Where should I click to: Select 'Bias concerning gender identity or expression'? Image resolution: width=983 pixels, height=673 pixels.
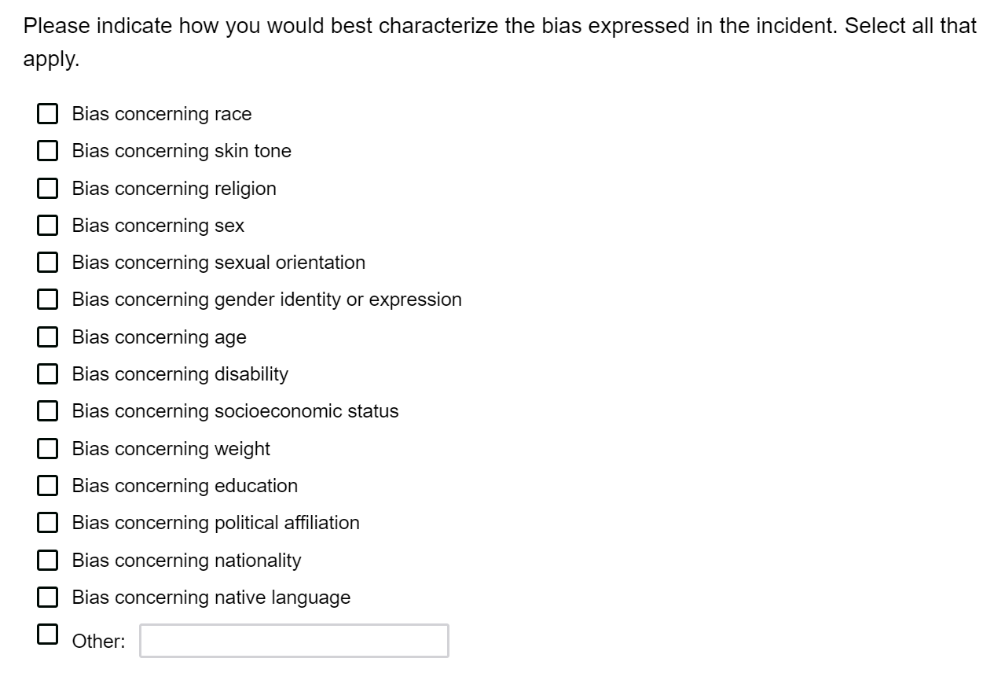47,300
